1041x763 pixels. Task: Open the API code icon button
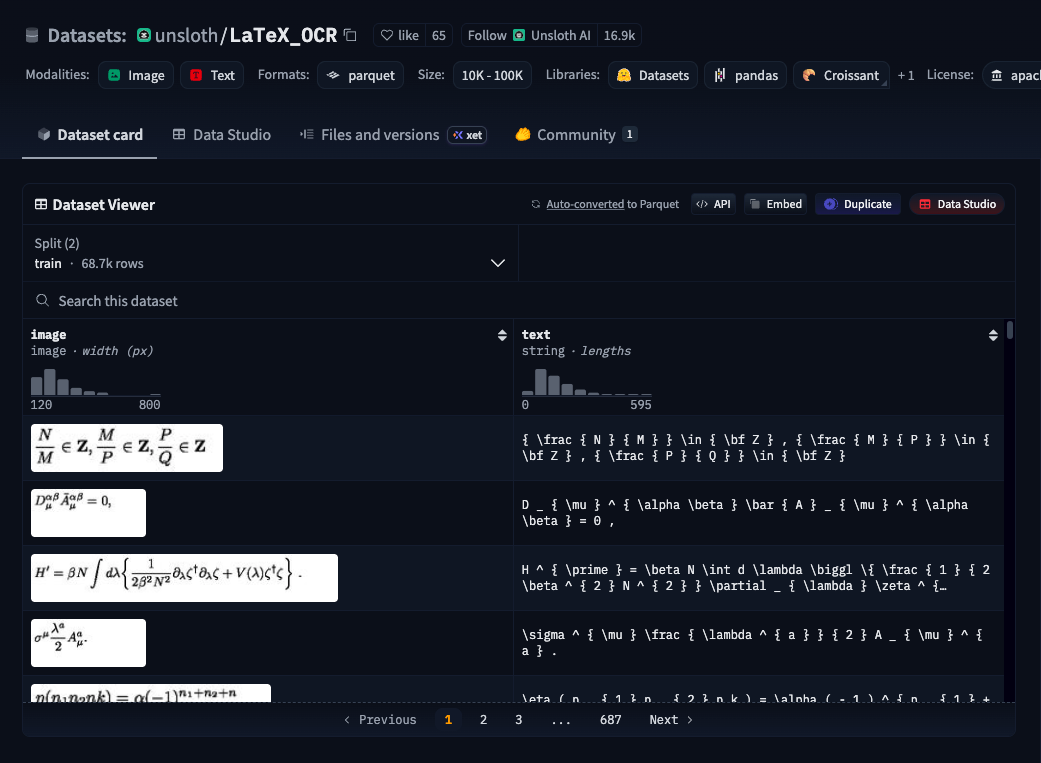pyautogui.click(x=714, y=204)
